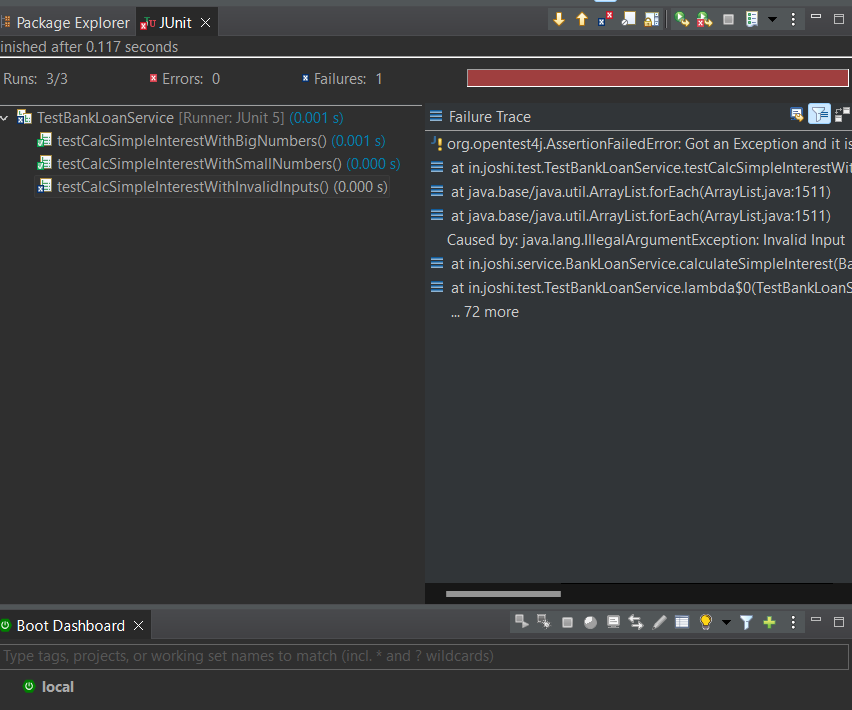Open TestBankLoanService.testCalcSimpleInterestWit stack frame
Viewport: 852px width, 710px height.
pos(641,168)
